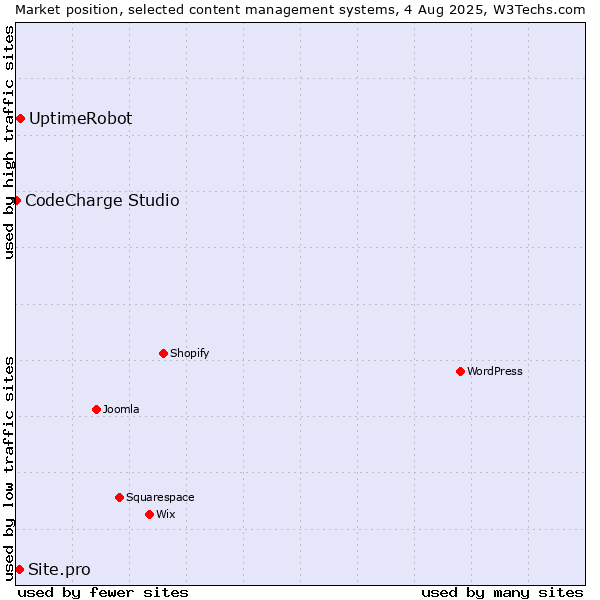The image size is (600, 600).
Task: Click the chart title mentioning W3Techs.com
Action: pos(300,10)
